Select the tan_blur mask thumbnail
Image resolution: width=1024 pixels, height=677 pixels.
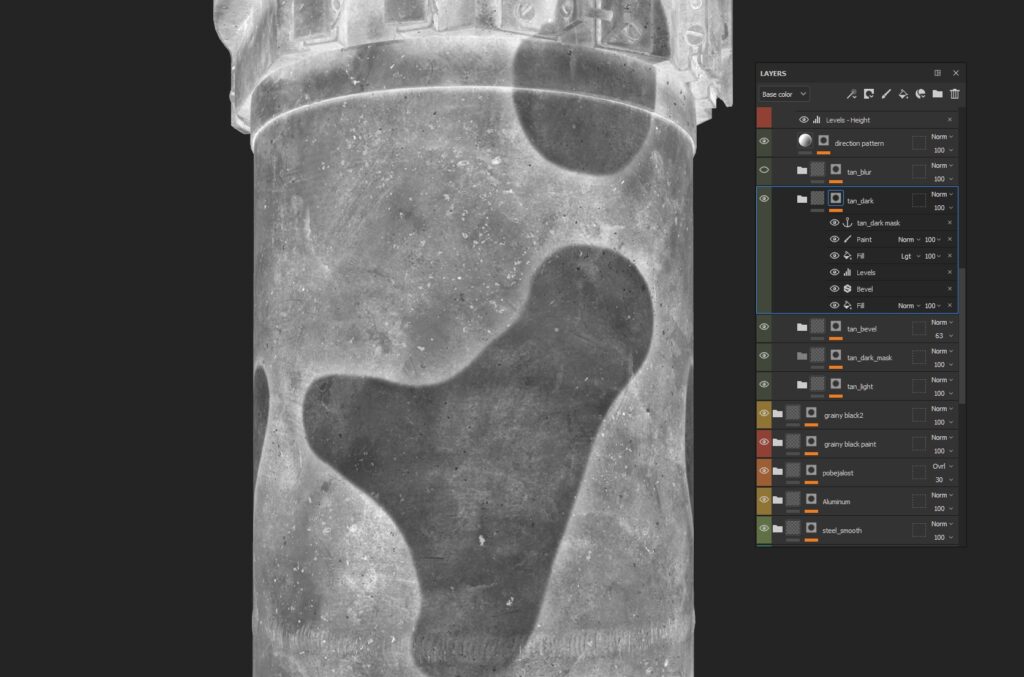[x=835, y=170]
